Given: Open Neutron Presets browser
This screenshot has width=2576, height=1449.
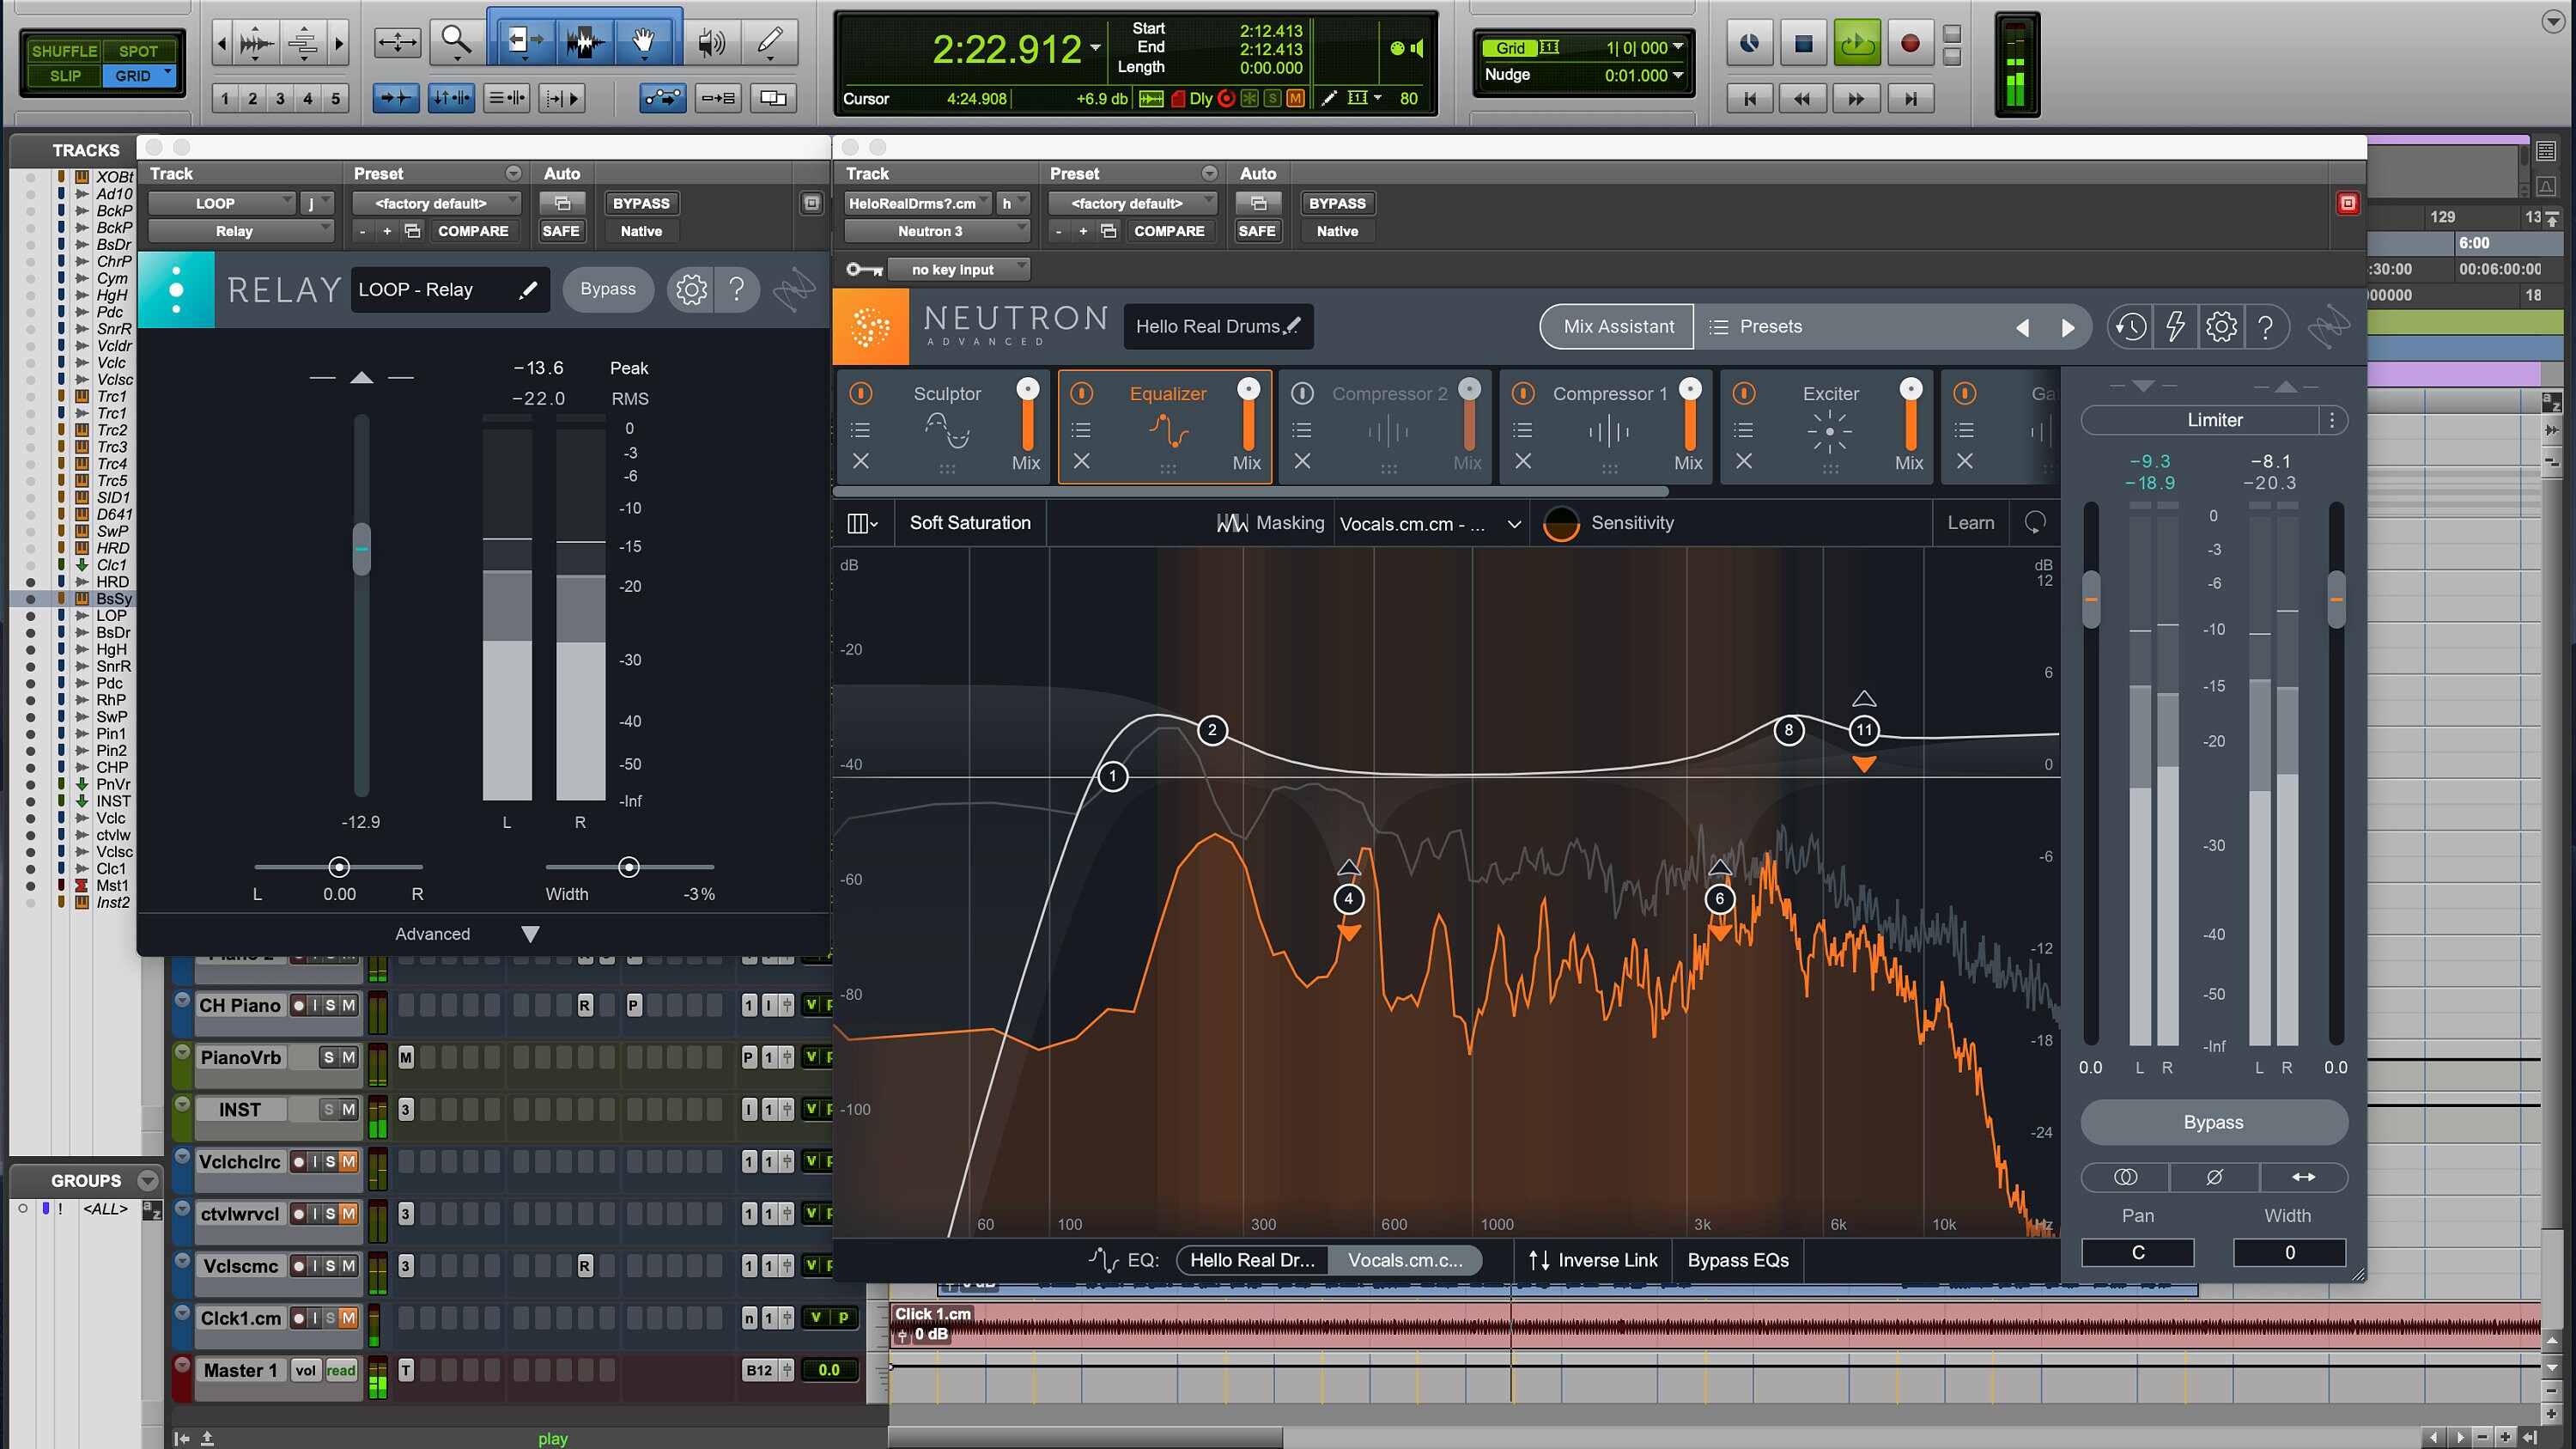Looking at the screenshot, I should click(1756, 326).
